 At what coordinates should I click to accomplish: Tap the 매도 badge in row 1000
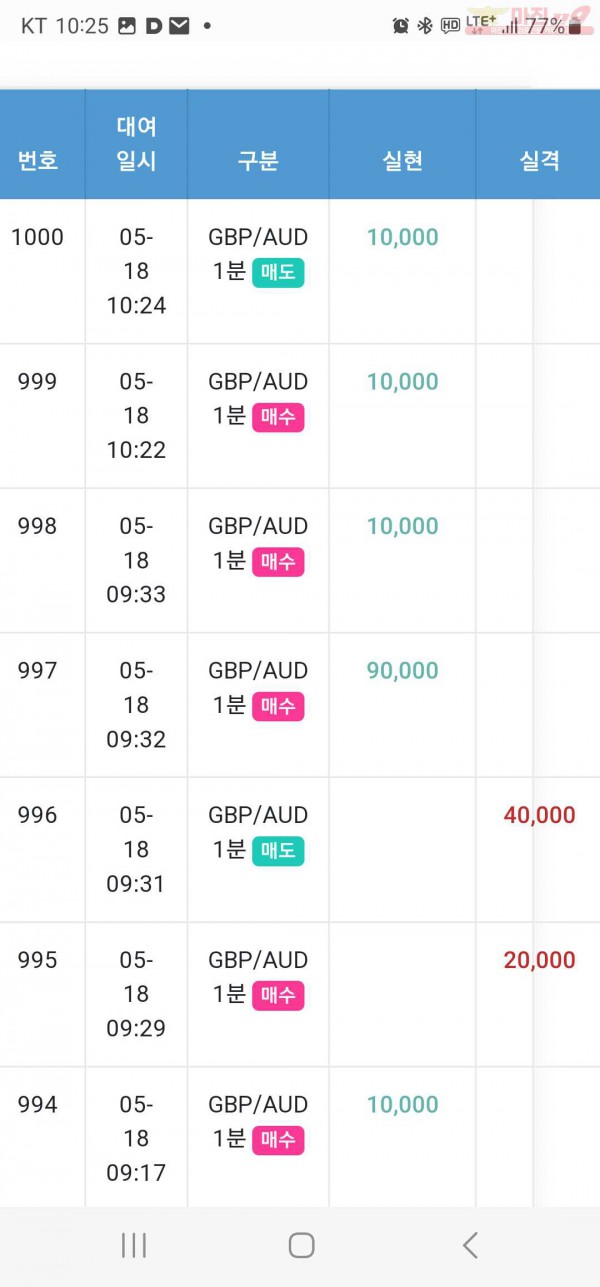click(x=278, y=272)
